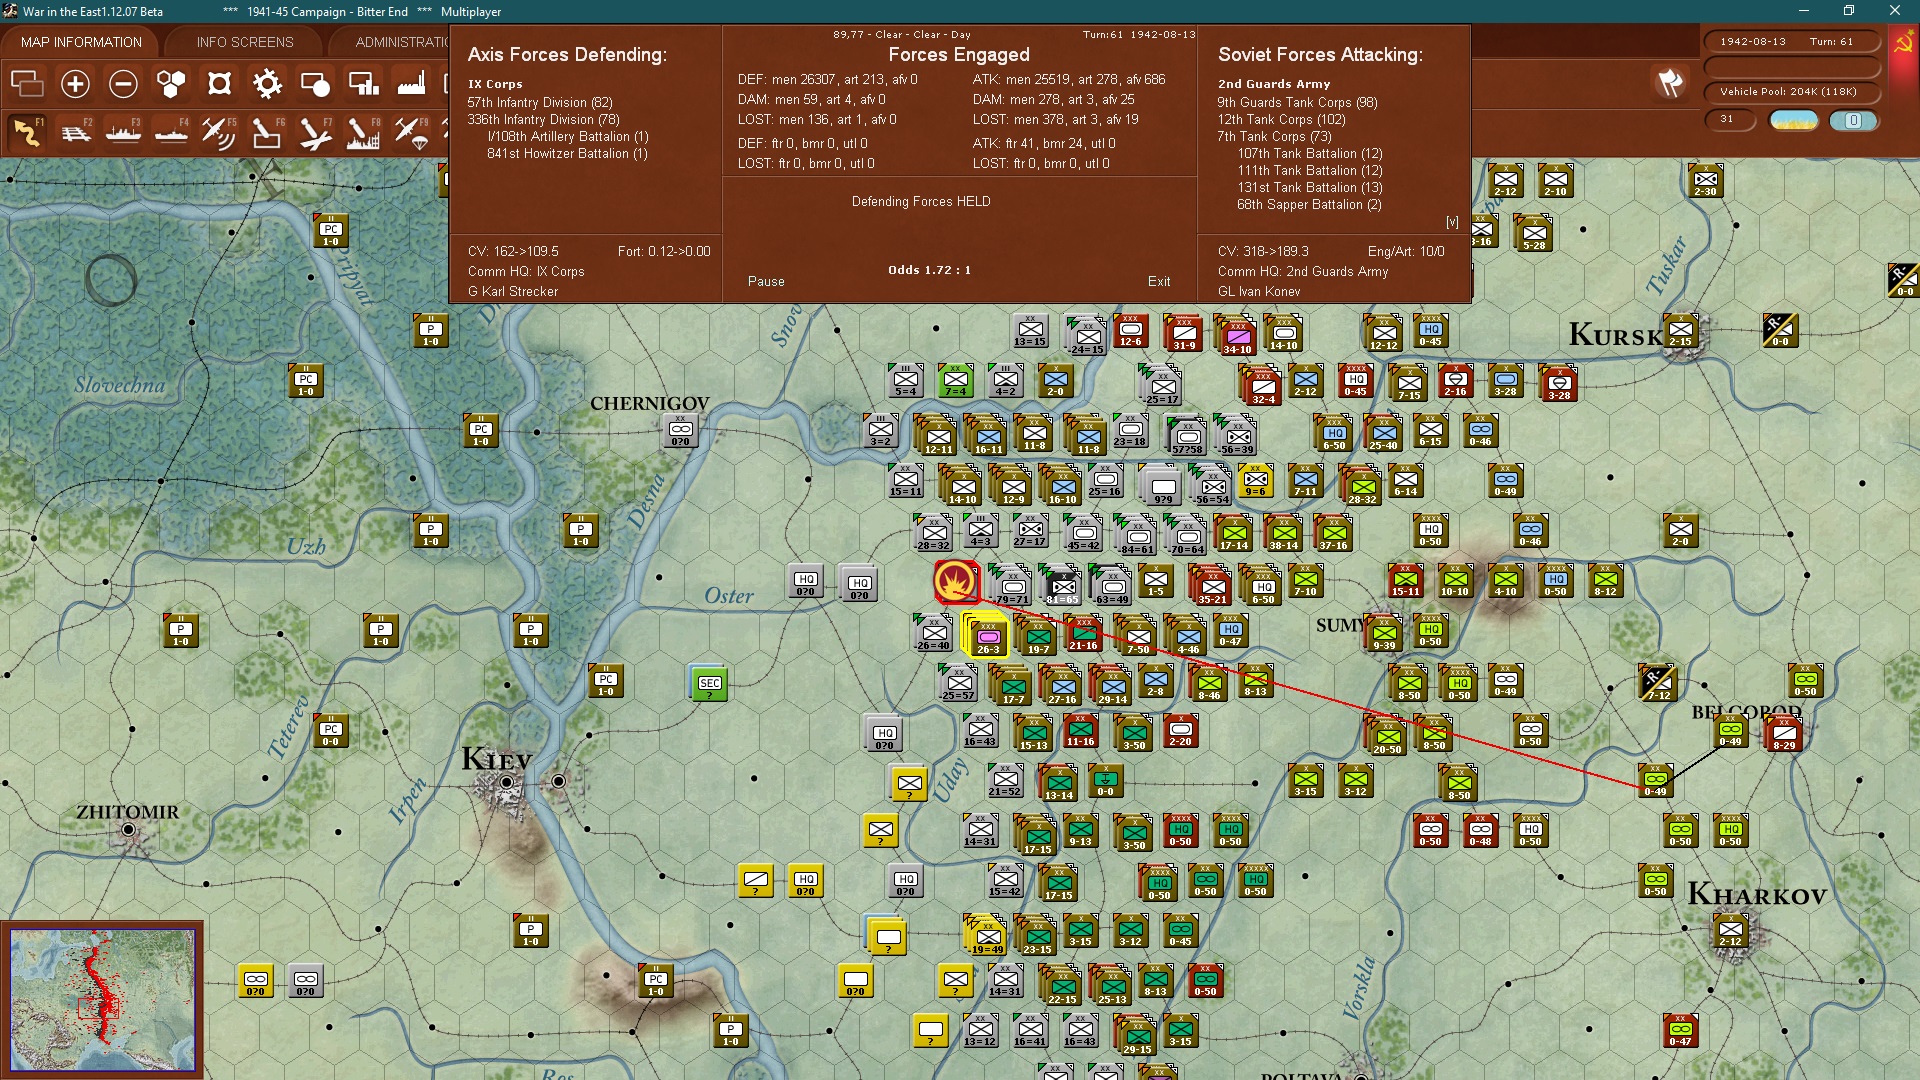Toggle the hex grid overlay icon
The width and height of the screenshot is (1920, 1080).
coord(171,84)
